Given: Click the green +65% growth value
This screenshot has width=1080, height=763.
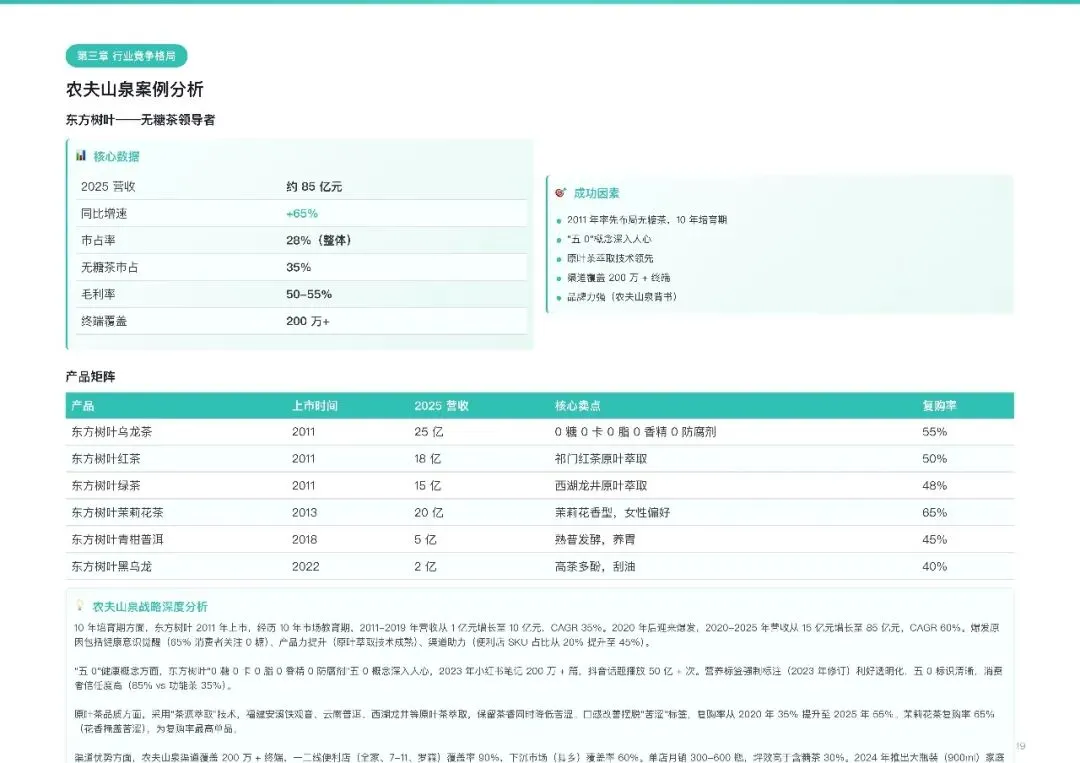Looking at the screenshot, I should pyautogui.click(x=302, y=213).
